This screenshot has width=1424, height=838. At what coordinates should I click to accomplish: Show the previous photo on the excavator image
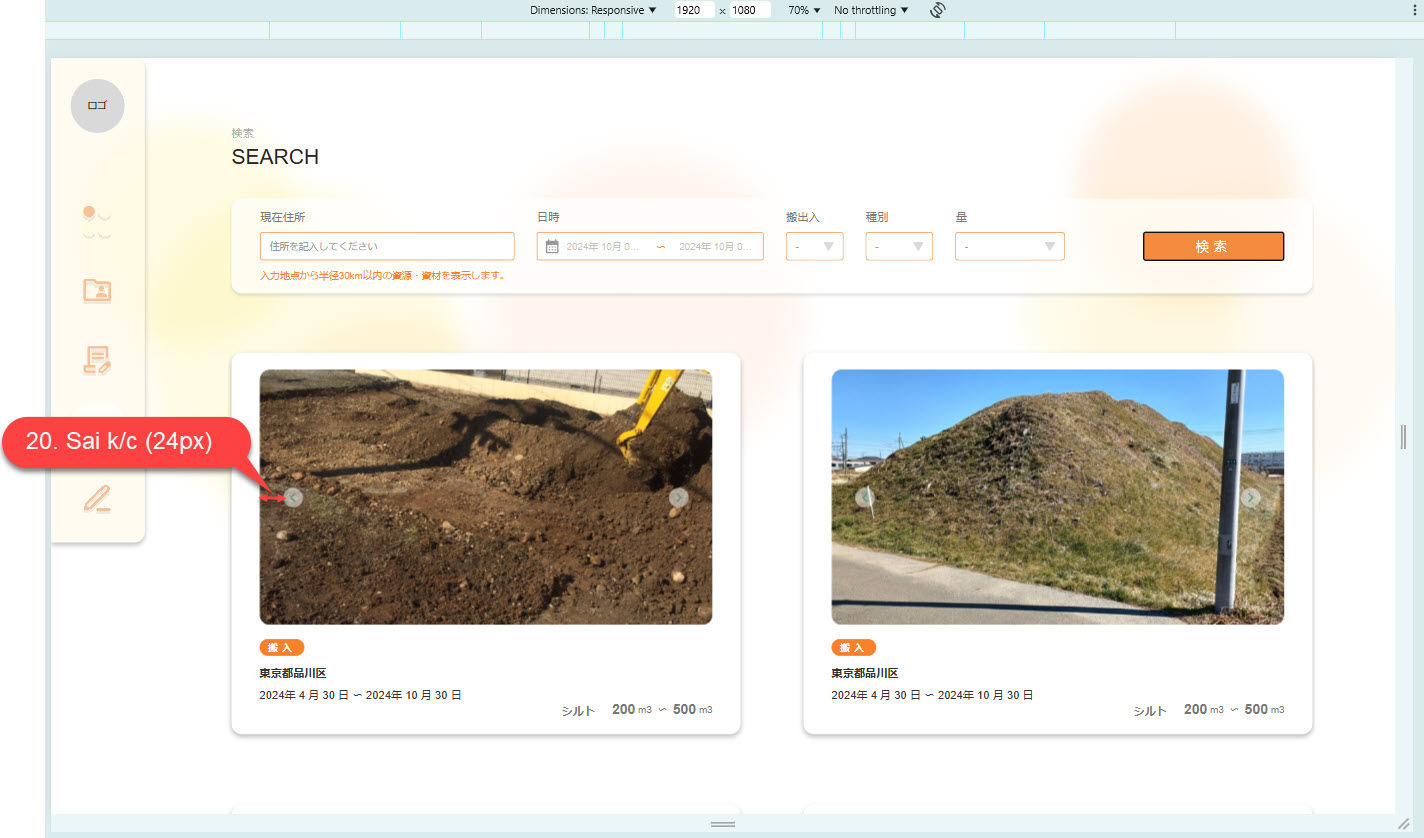[x=293, y=497]
